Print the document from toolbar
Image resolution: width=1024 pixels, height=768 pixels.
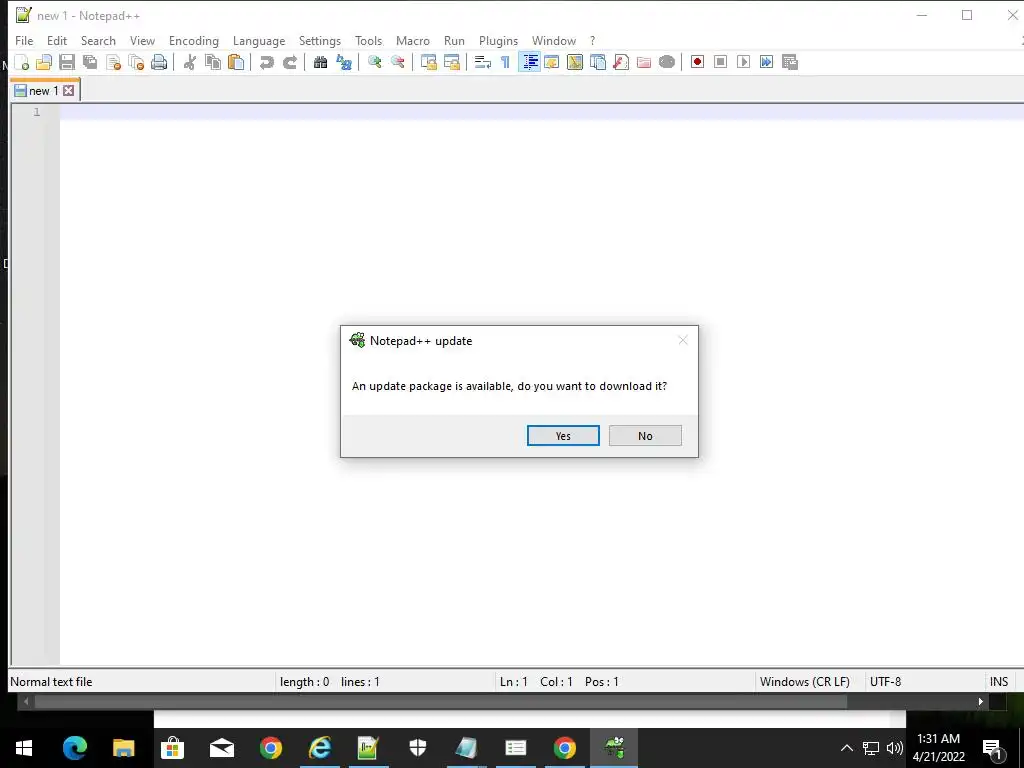(159, 62)
